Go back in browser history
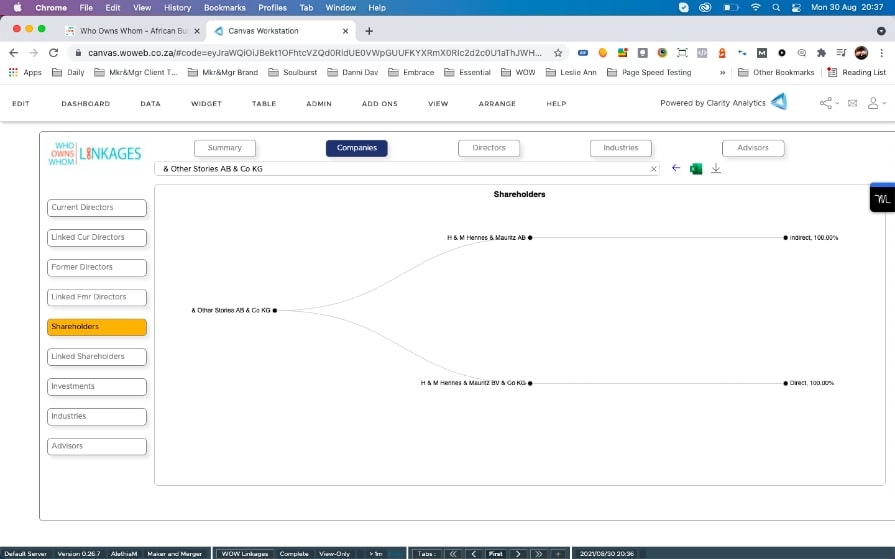Viewport: 895px width, 559px height. click(x=14, y=53)
